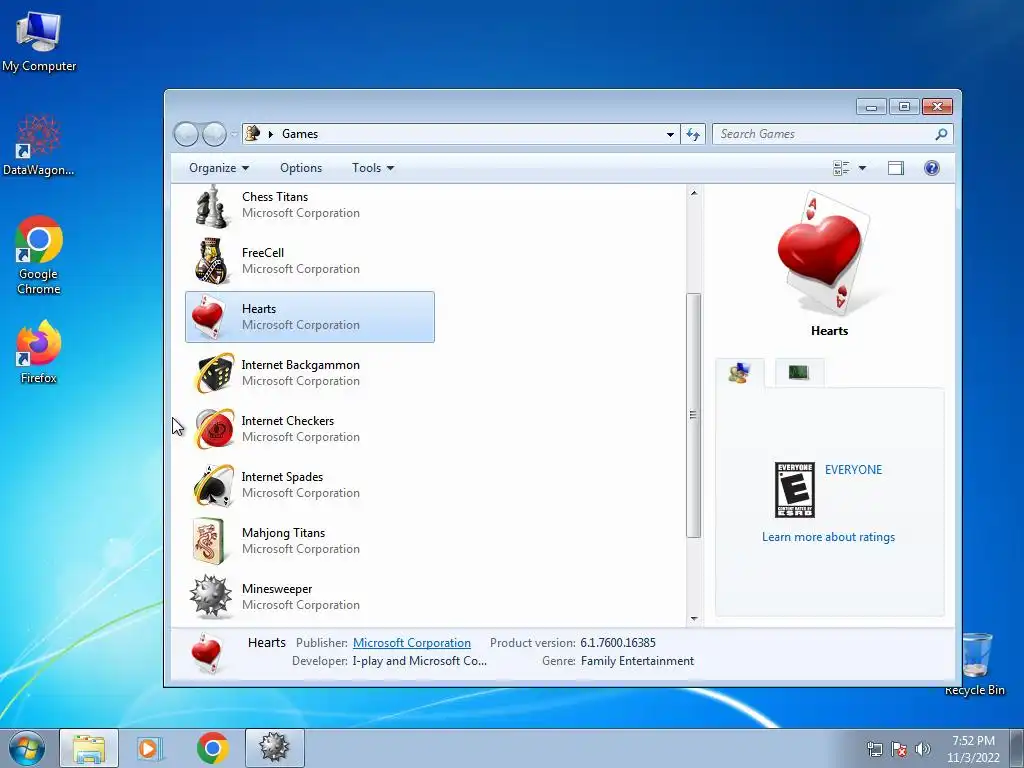Switch to the ratings tab in preview pane

pyautogui.click(x=739, y=373)
